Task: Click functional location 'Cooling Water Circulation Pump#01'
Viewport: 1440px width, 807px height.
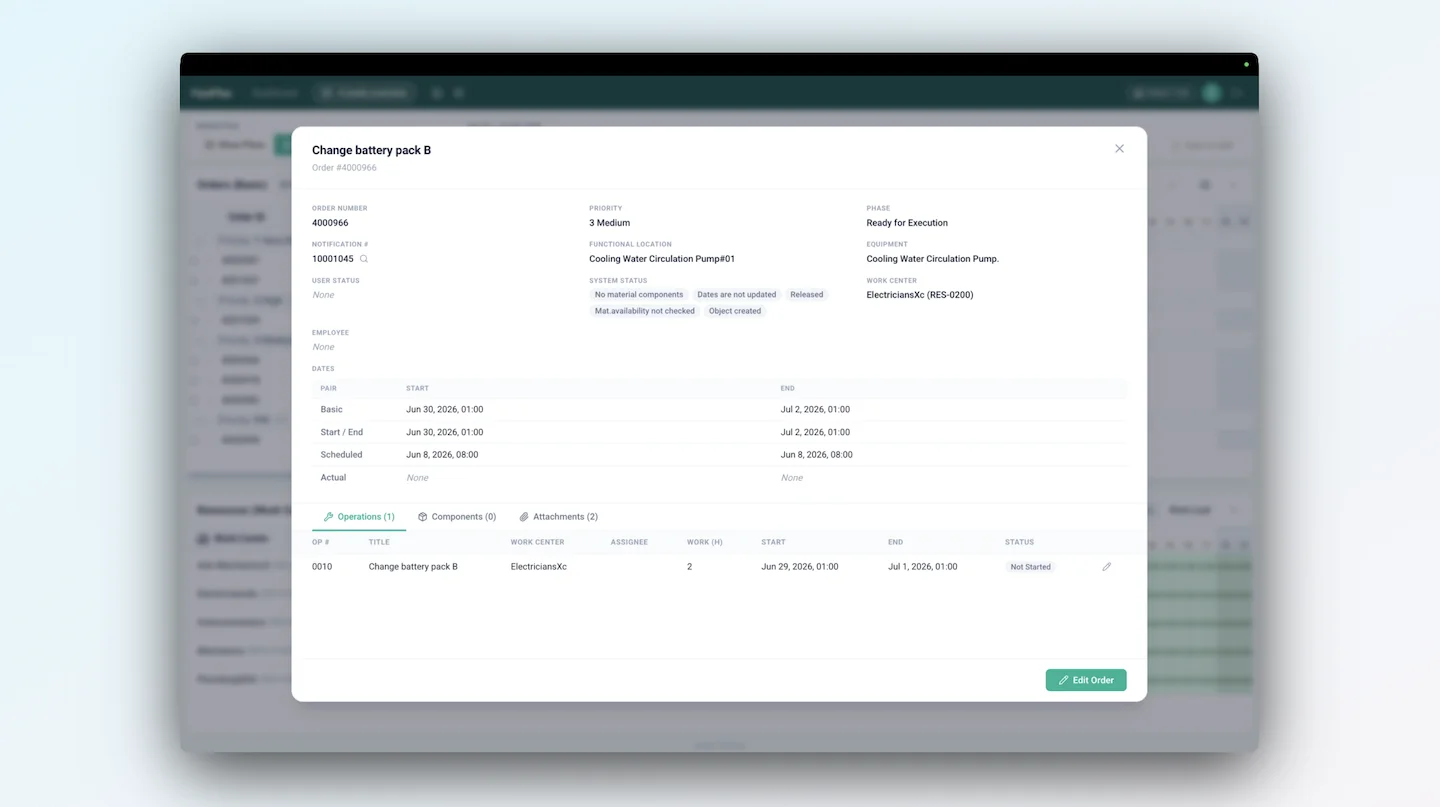Action: (x=662, y=259)
